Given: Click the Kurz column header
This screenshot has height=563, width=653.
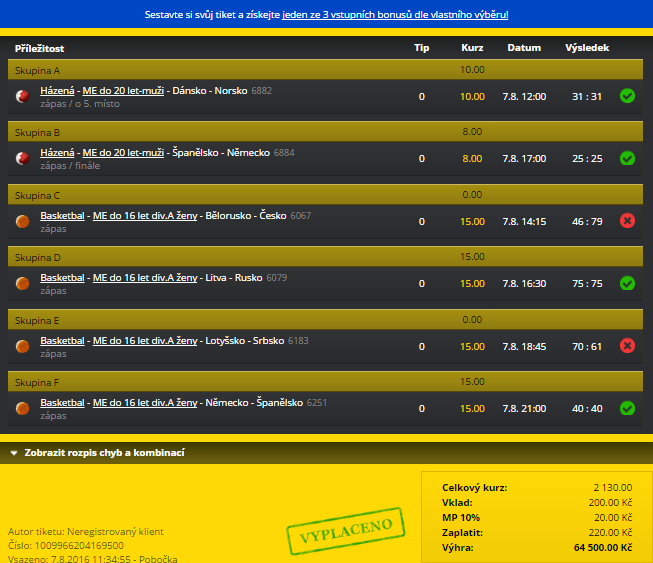Looking at the screenshot, I should coord(472,48).
